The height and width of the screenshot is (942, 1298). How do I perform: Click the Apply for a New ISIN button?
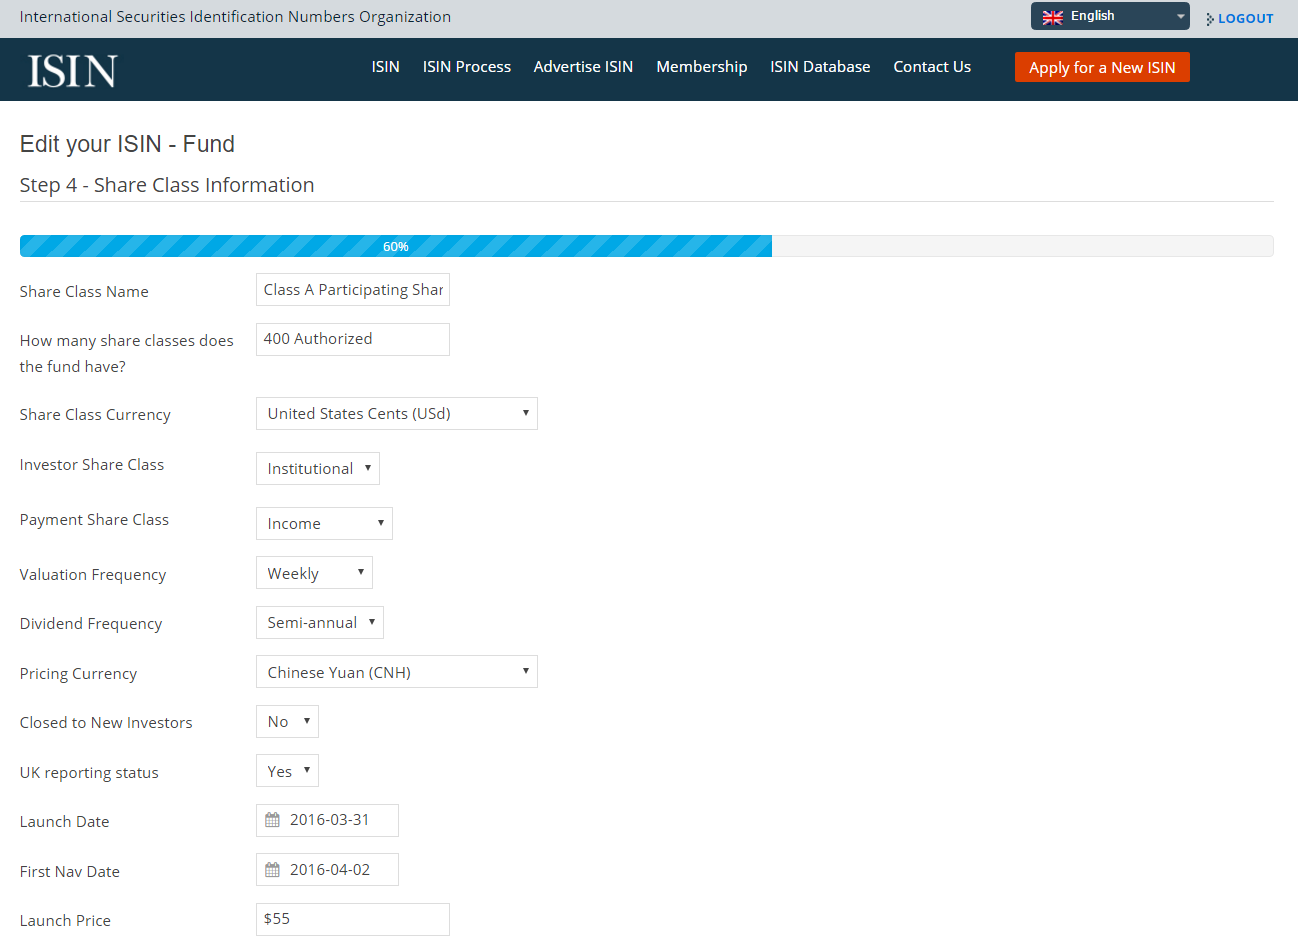tap(1101, 67)
